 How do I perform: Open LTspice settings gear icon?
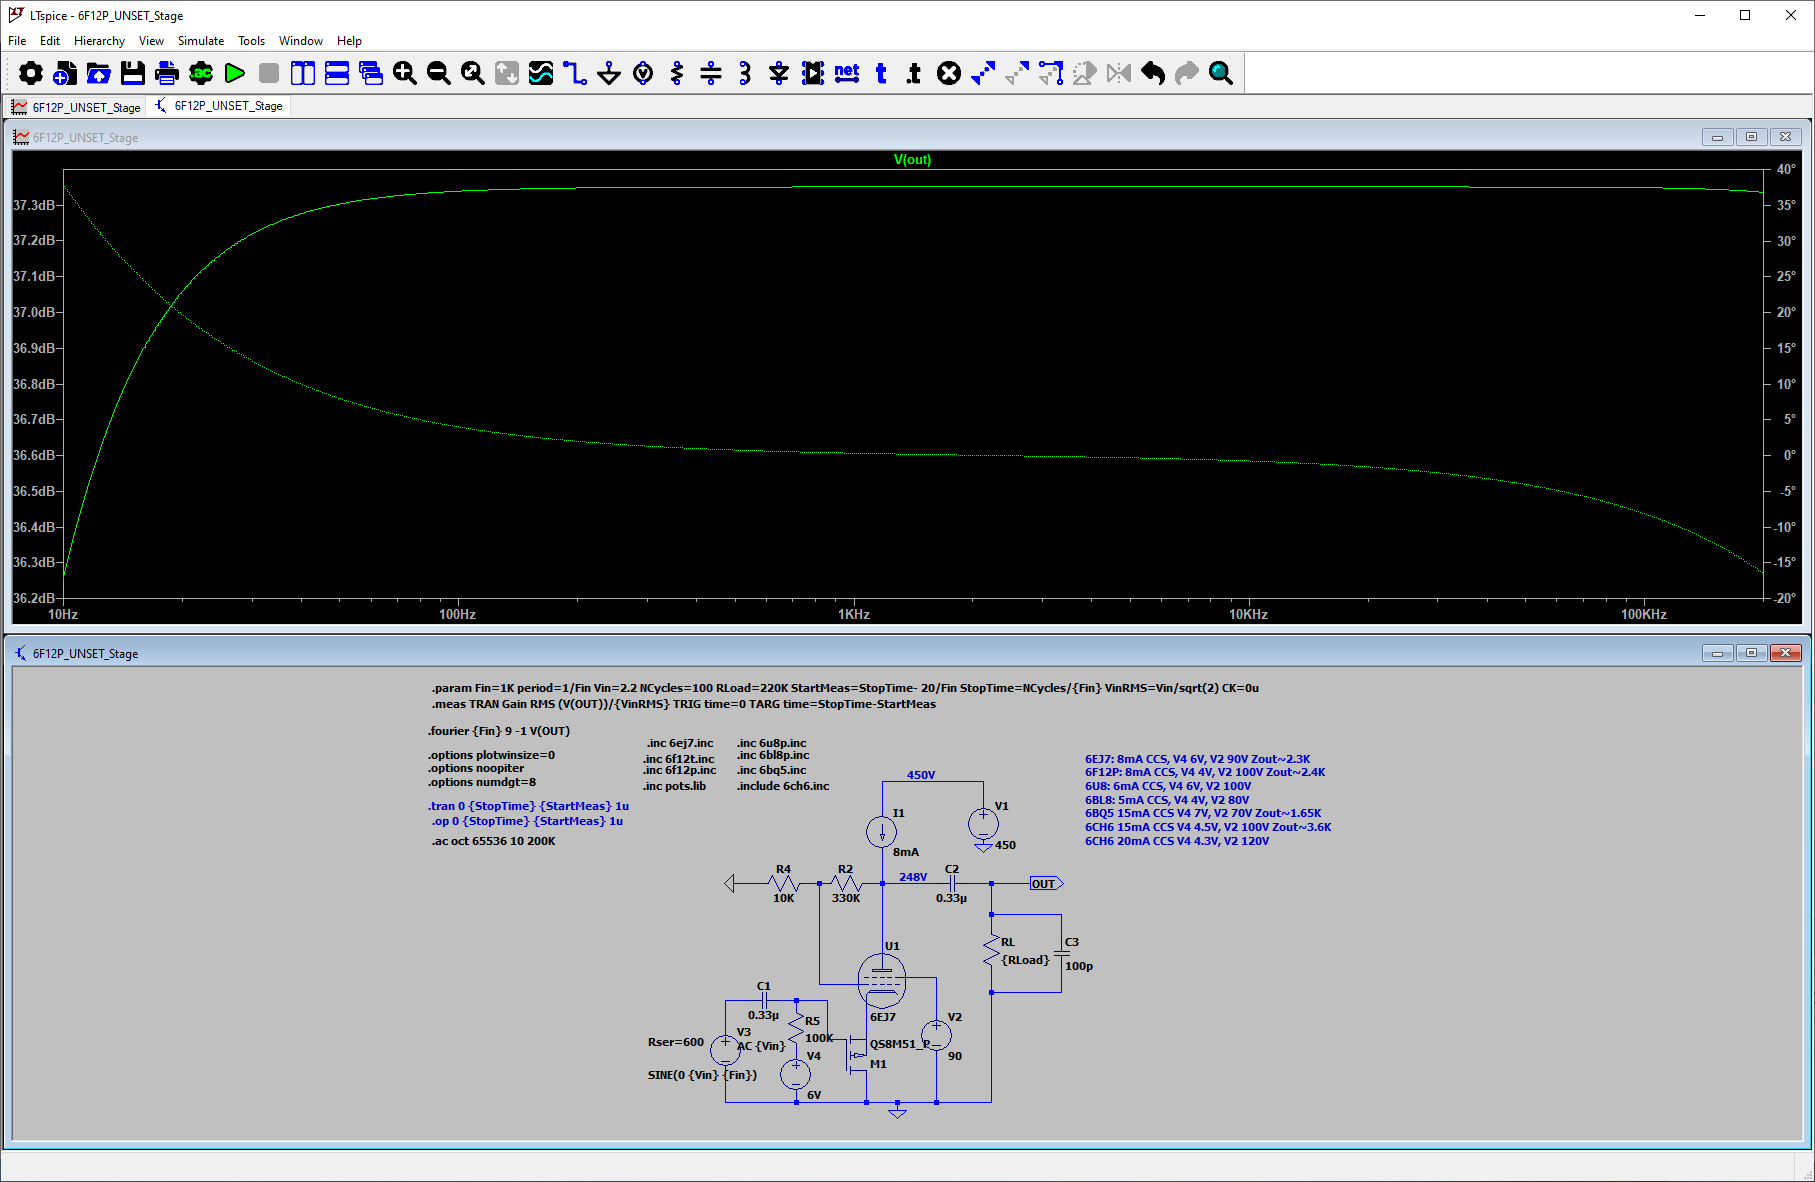(x=31, y=73)
